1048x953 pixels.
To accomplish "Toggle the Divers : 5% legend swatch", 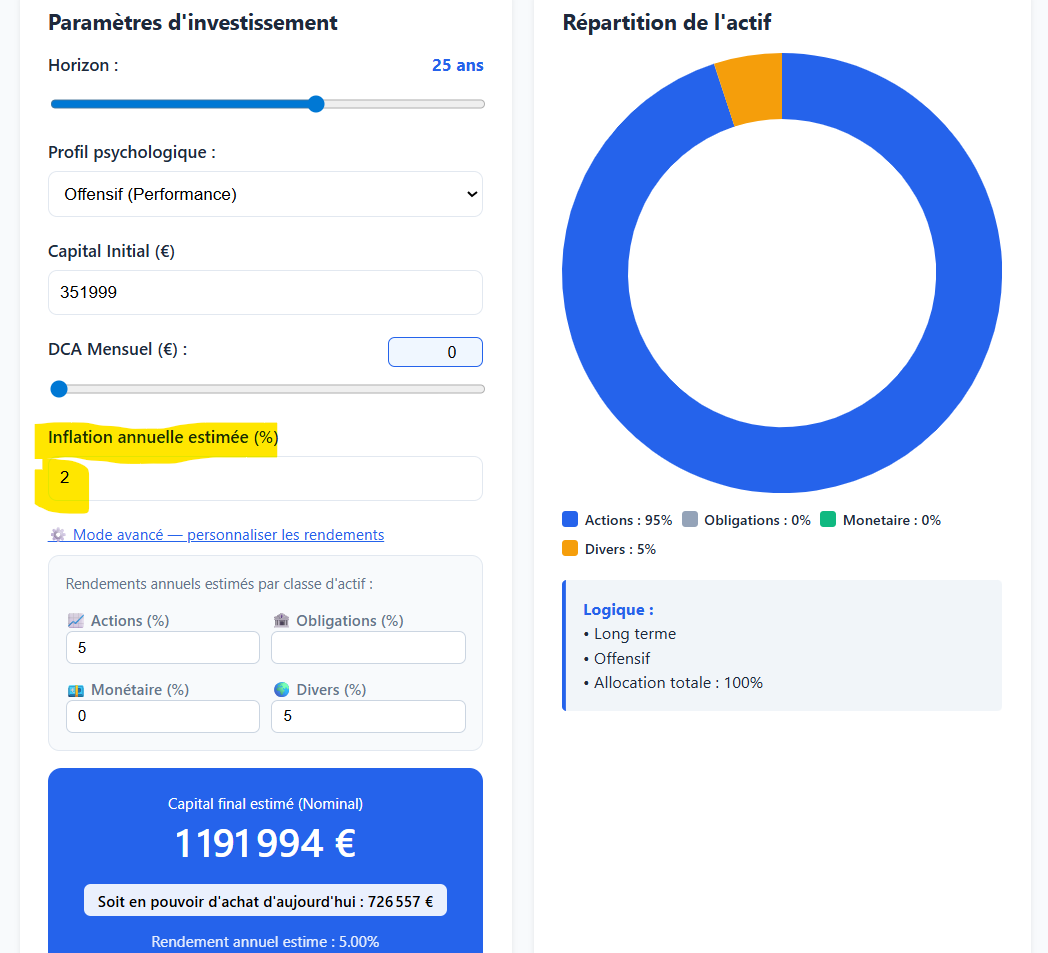I will 570,548.
